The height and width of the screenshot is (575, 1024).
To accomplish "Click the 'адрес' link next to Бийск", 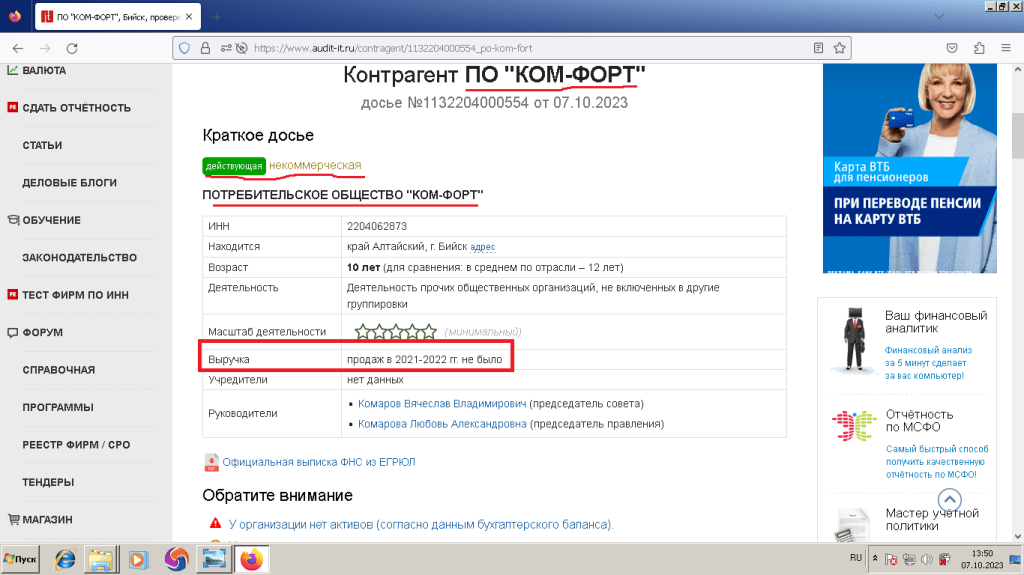I will 483,247.
